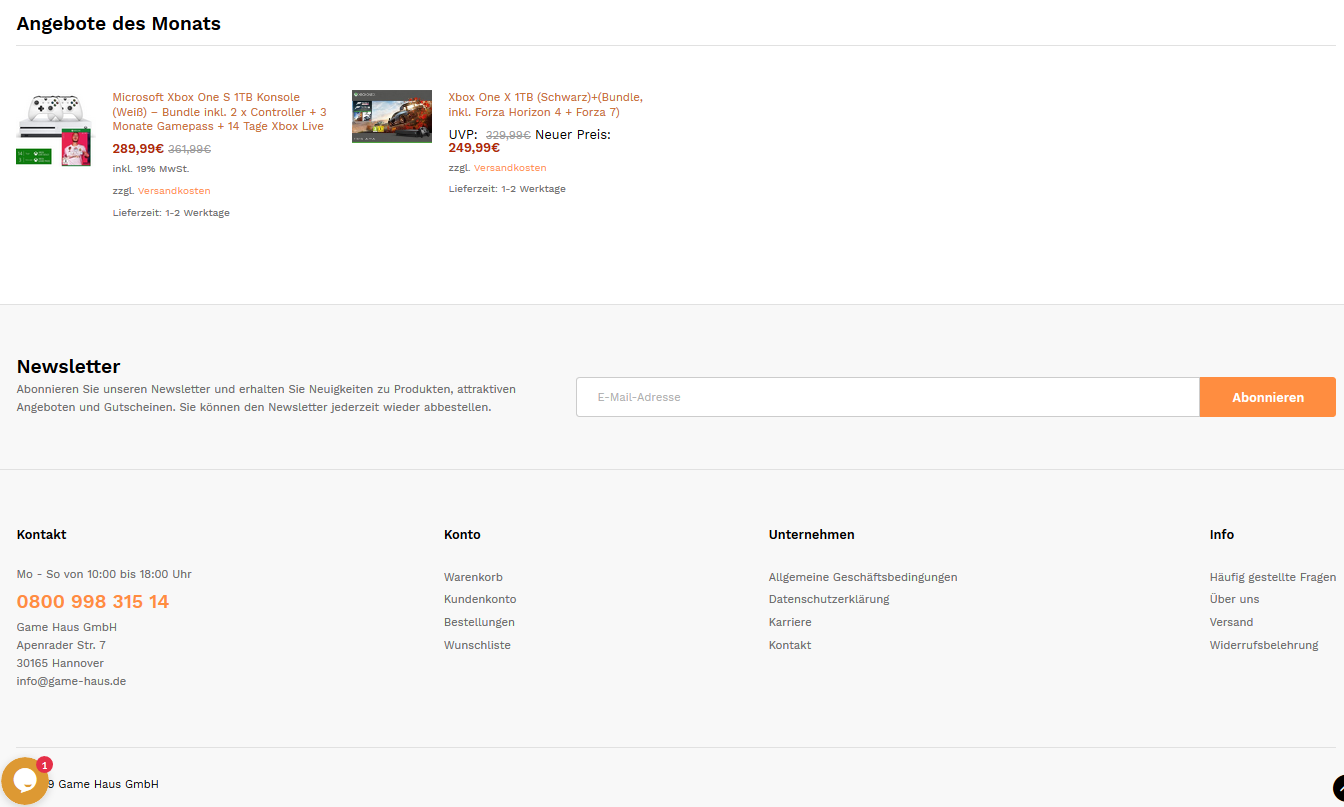This screenshot has height=807, width=1344.
Task: Open Microsoft Xbox One S 1TB product link
Action: [219, 112]
